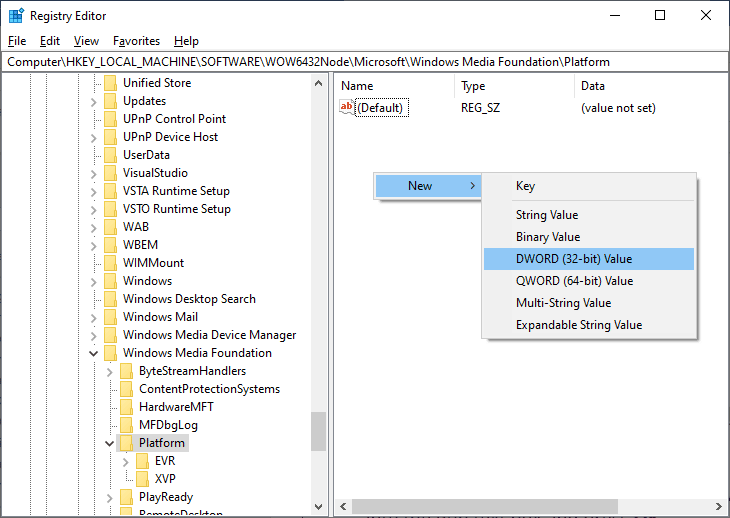Image resolution: width=730 pixels, height=518 pixels.
Task: Collapse the Platform key node
Action: (109, 443)
